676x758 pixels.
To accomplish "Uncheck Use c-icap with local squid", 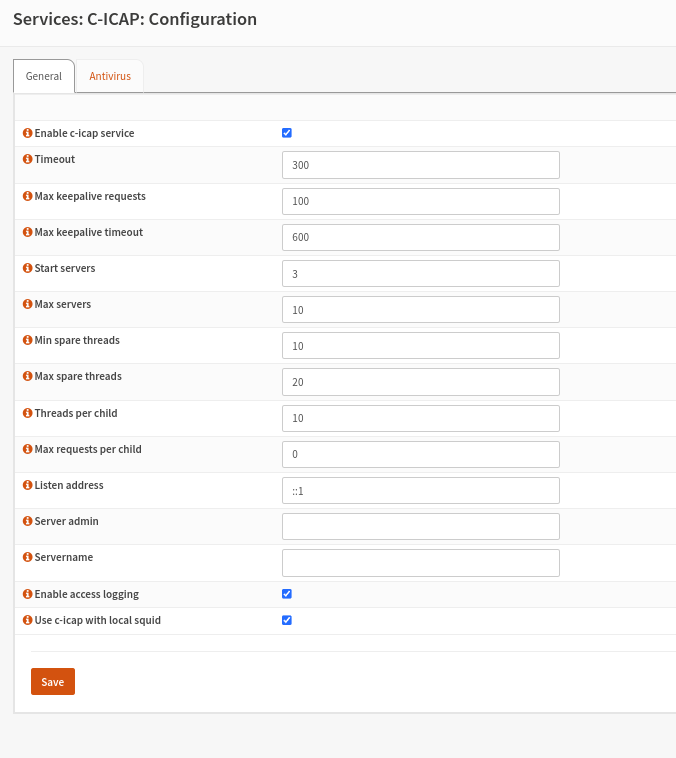I will [x=287, y=620].
